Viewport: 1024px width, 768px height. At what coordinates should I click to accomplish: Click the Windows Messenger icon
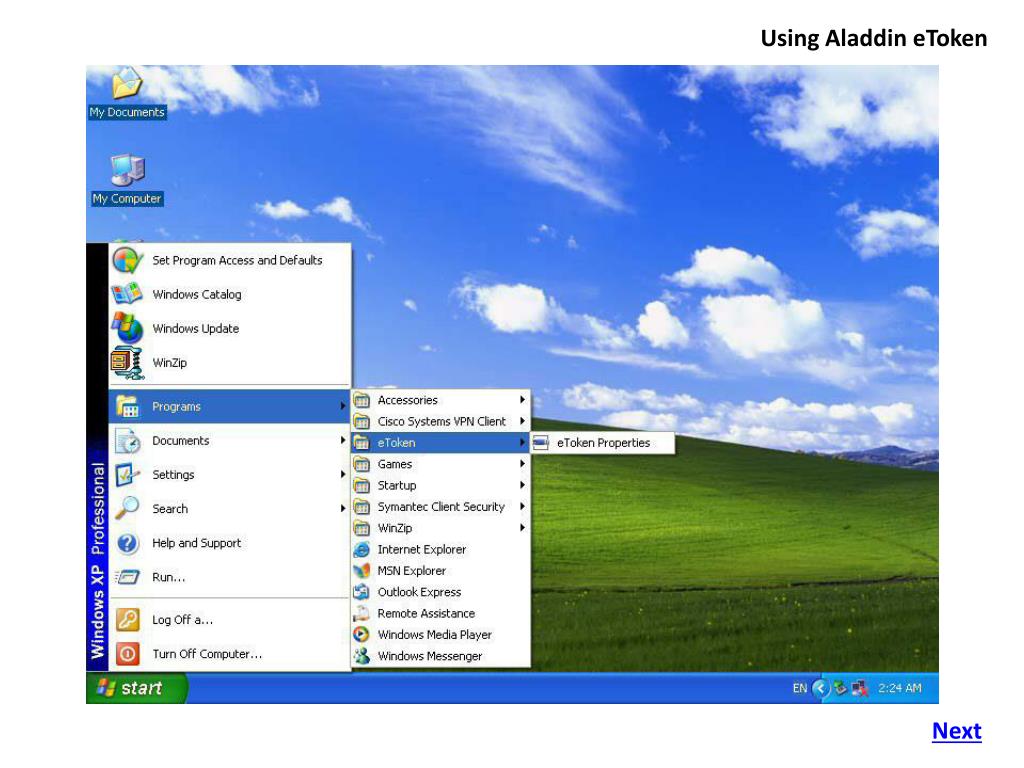coord(361,656)
